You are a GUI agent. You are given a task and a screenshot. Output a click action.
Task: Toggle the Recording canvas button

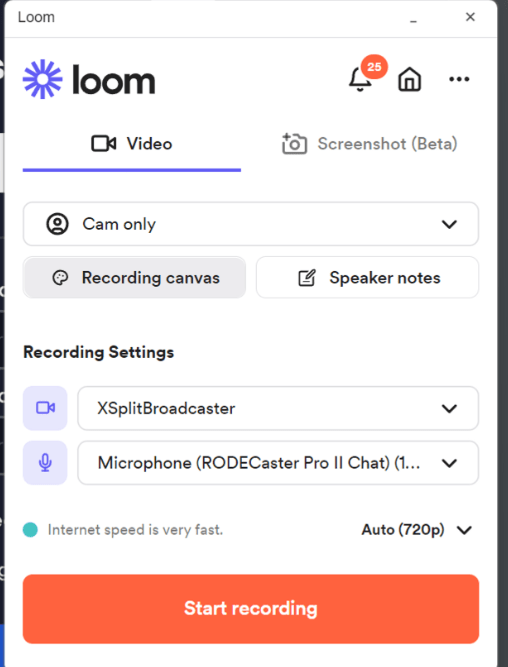(x=134, y=277)
